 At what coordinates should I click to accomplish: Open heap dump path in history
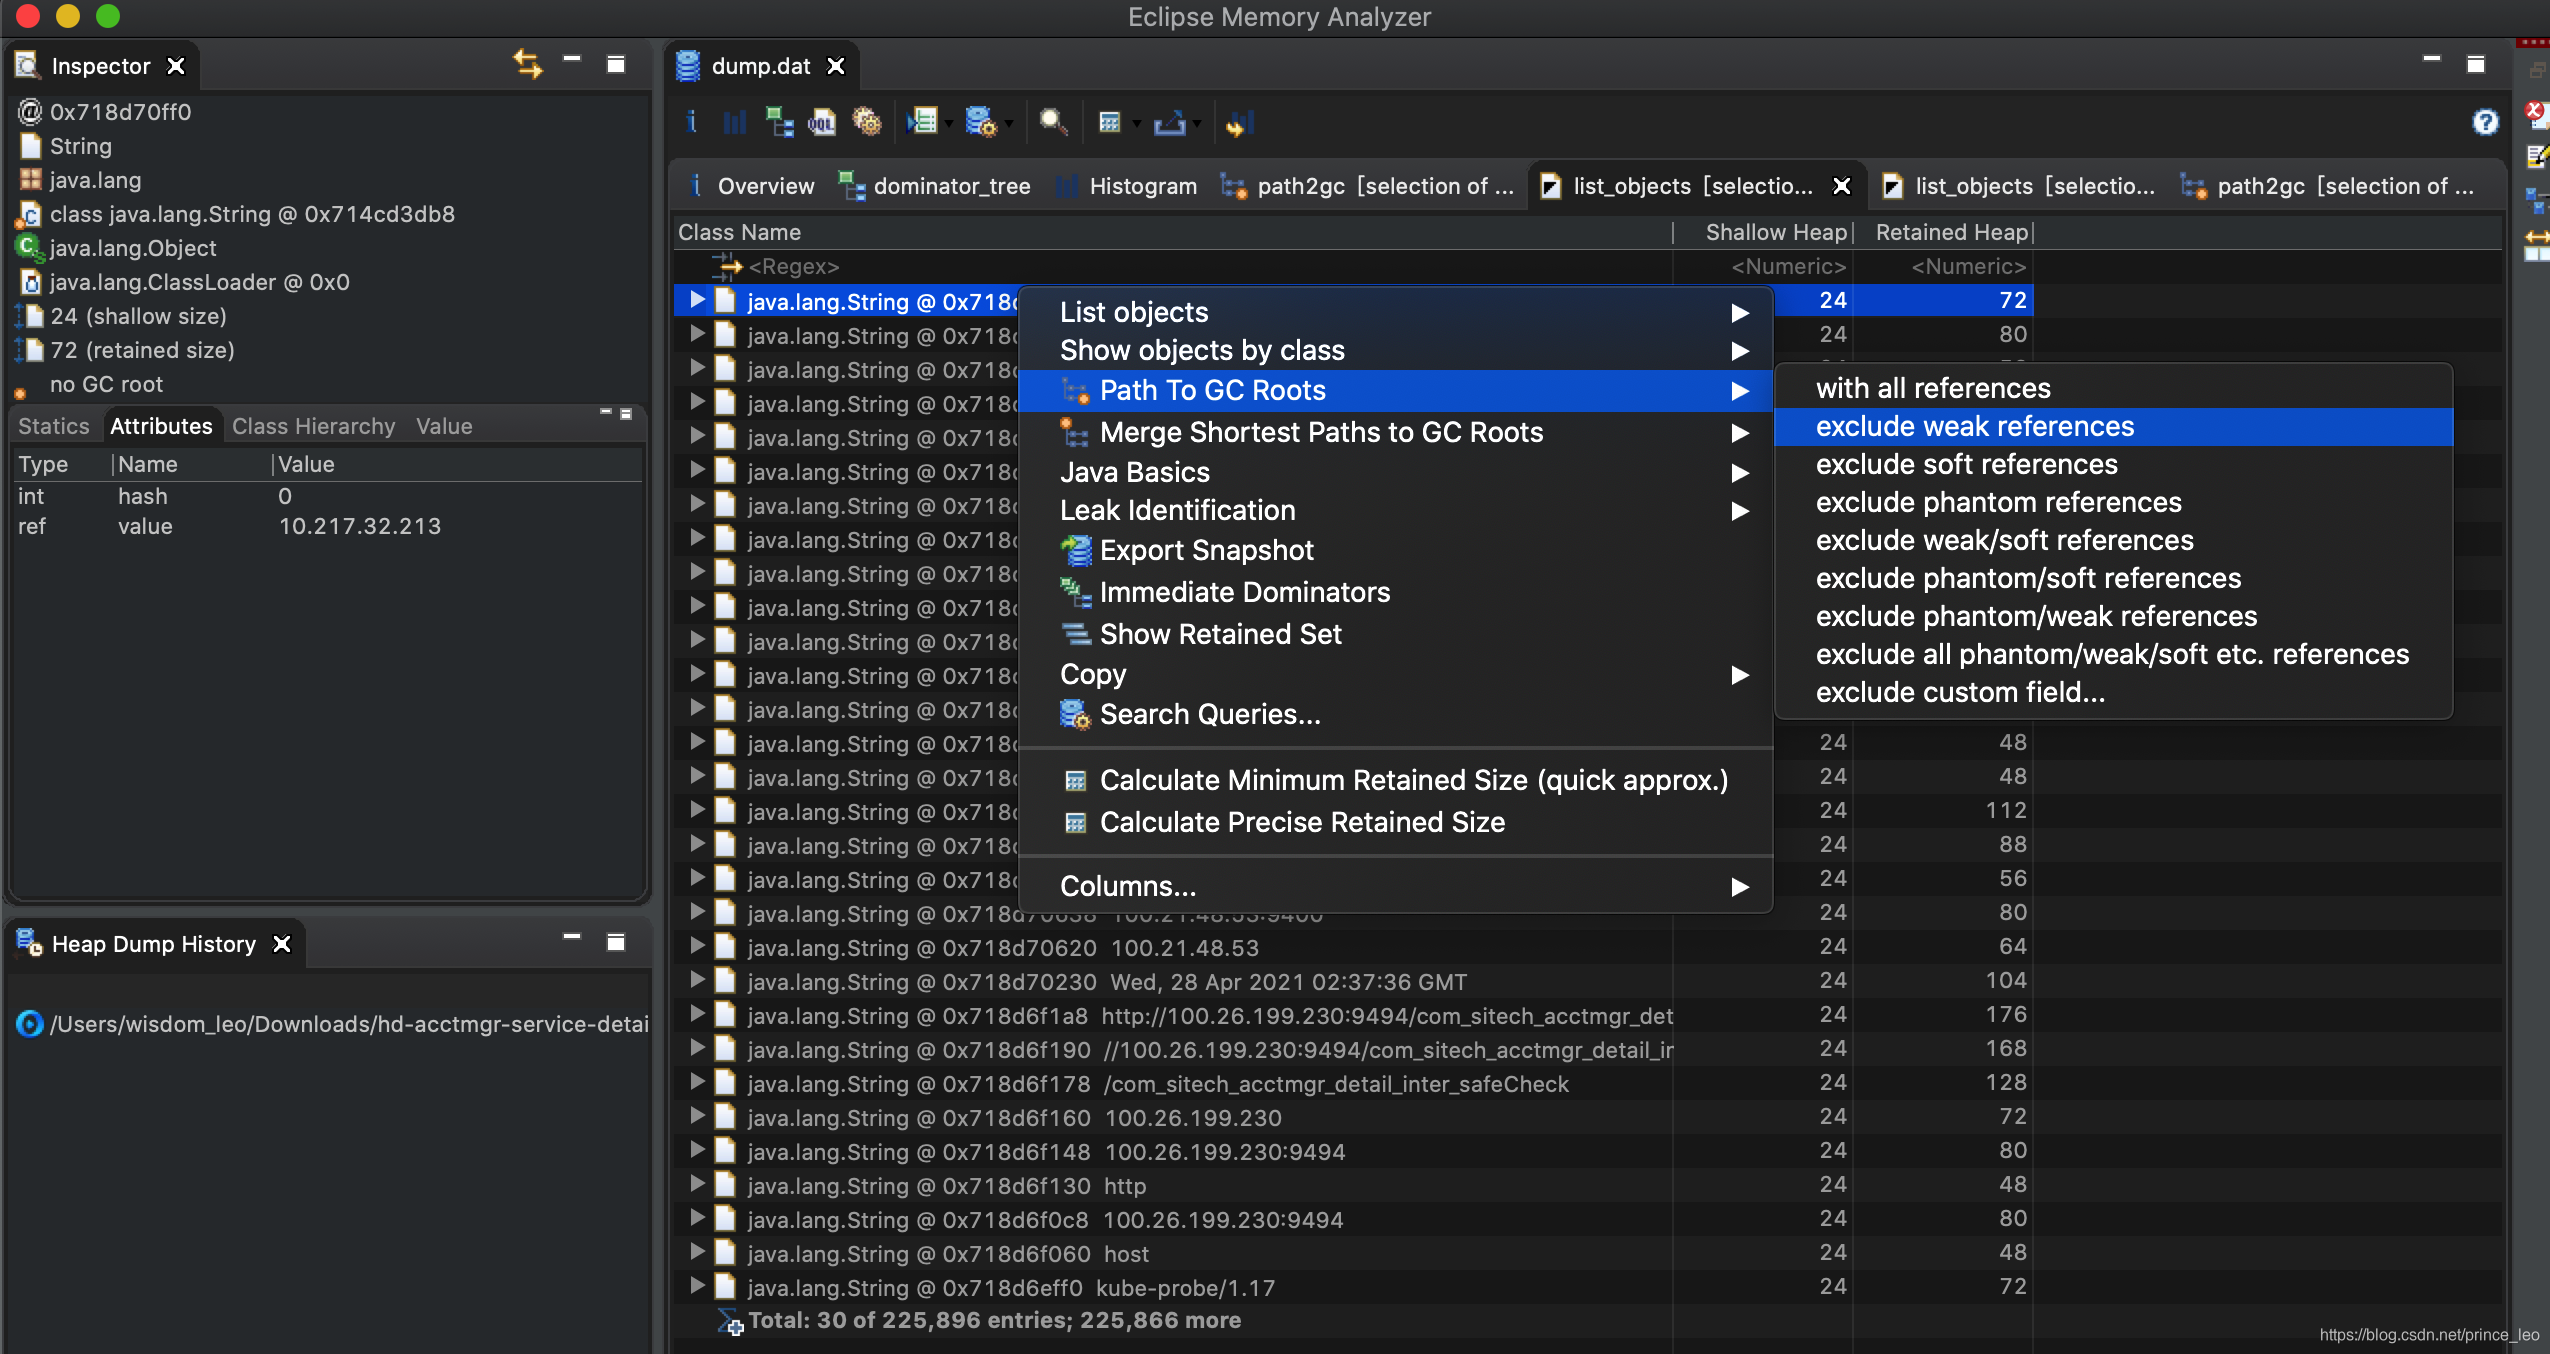pyautogui.click(x=349, y=1025)
